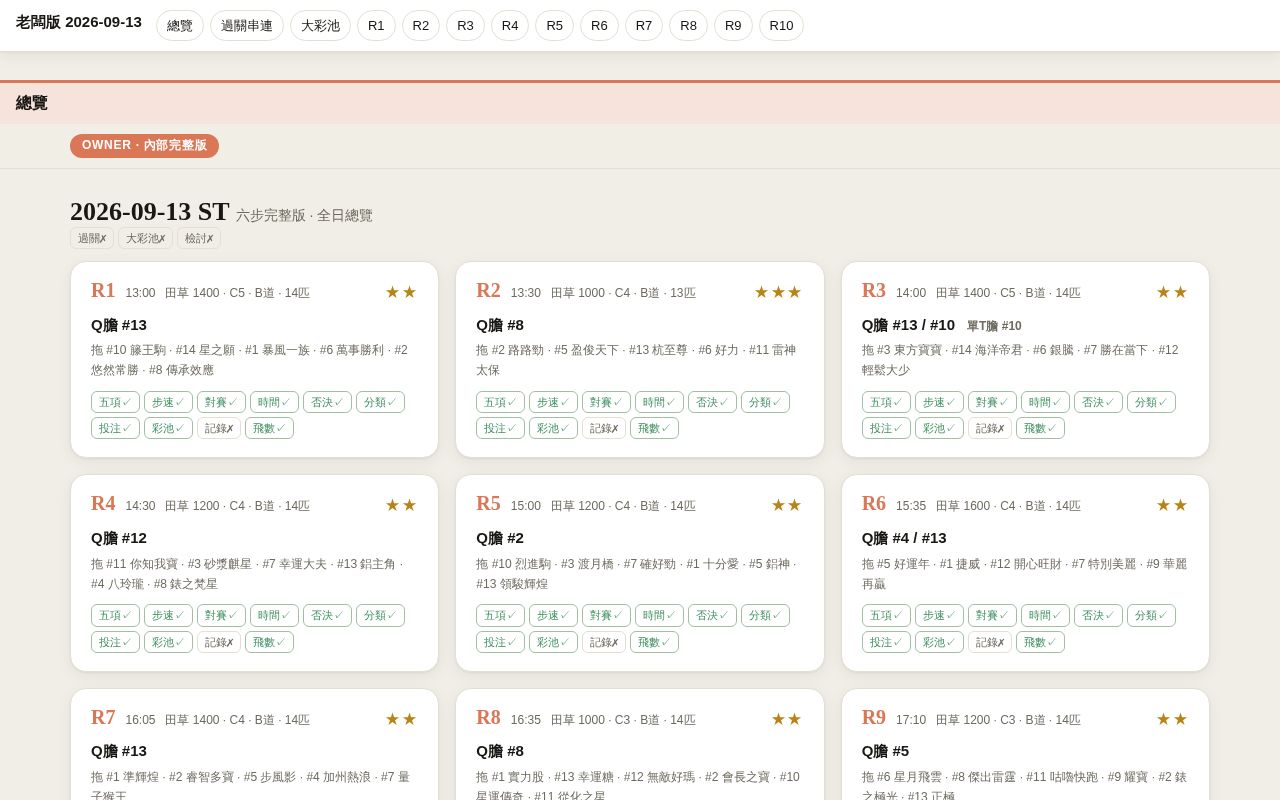
Task: Click the 投注 chip in the R4 card
Action: (x=115, y=642)
